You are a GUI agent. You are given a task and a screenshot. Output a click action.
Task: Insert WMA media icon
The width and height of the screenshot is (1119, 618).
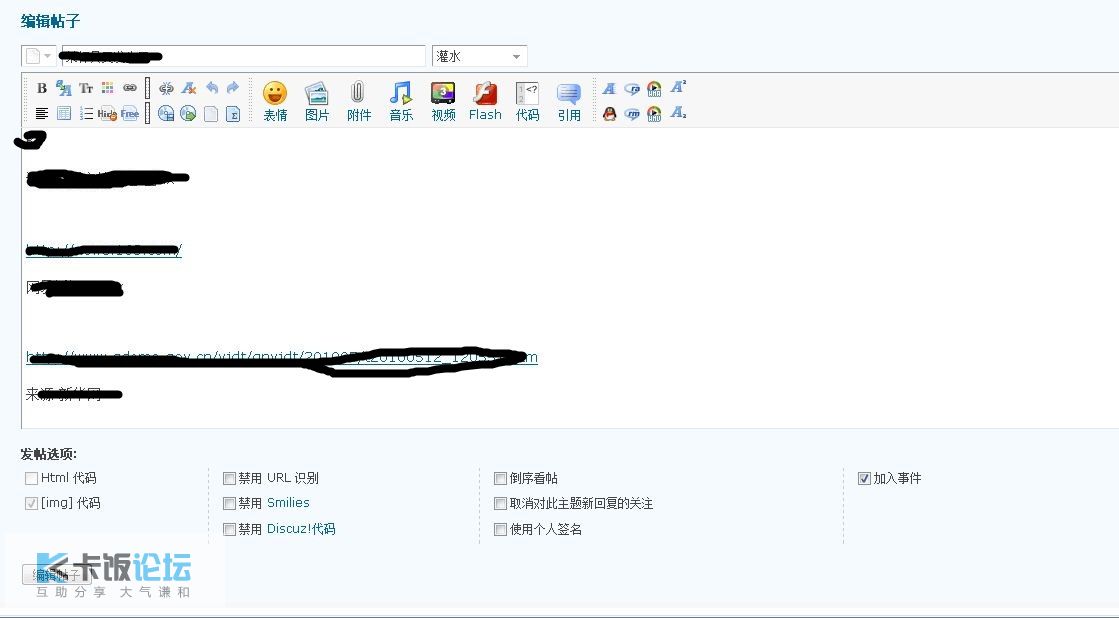pos(654,88)
